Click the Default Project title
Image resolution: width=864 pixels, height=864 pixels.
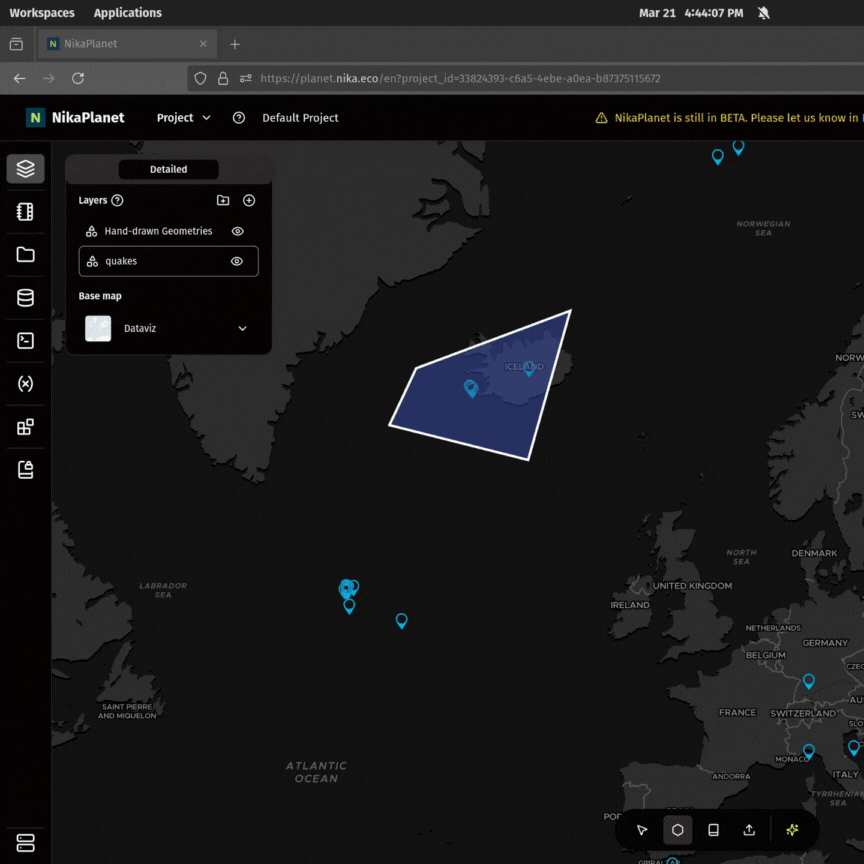pyautogui.click(x=300, y=118)
